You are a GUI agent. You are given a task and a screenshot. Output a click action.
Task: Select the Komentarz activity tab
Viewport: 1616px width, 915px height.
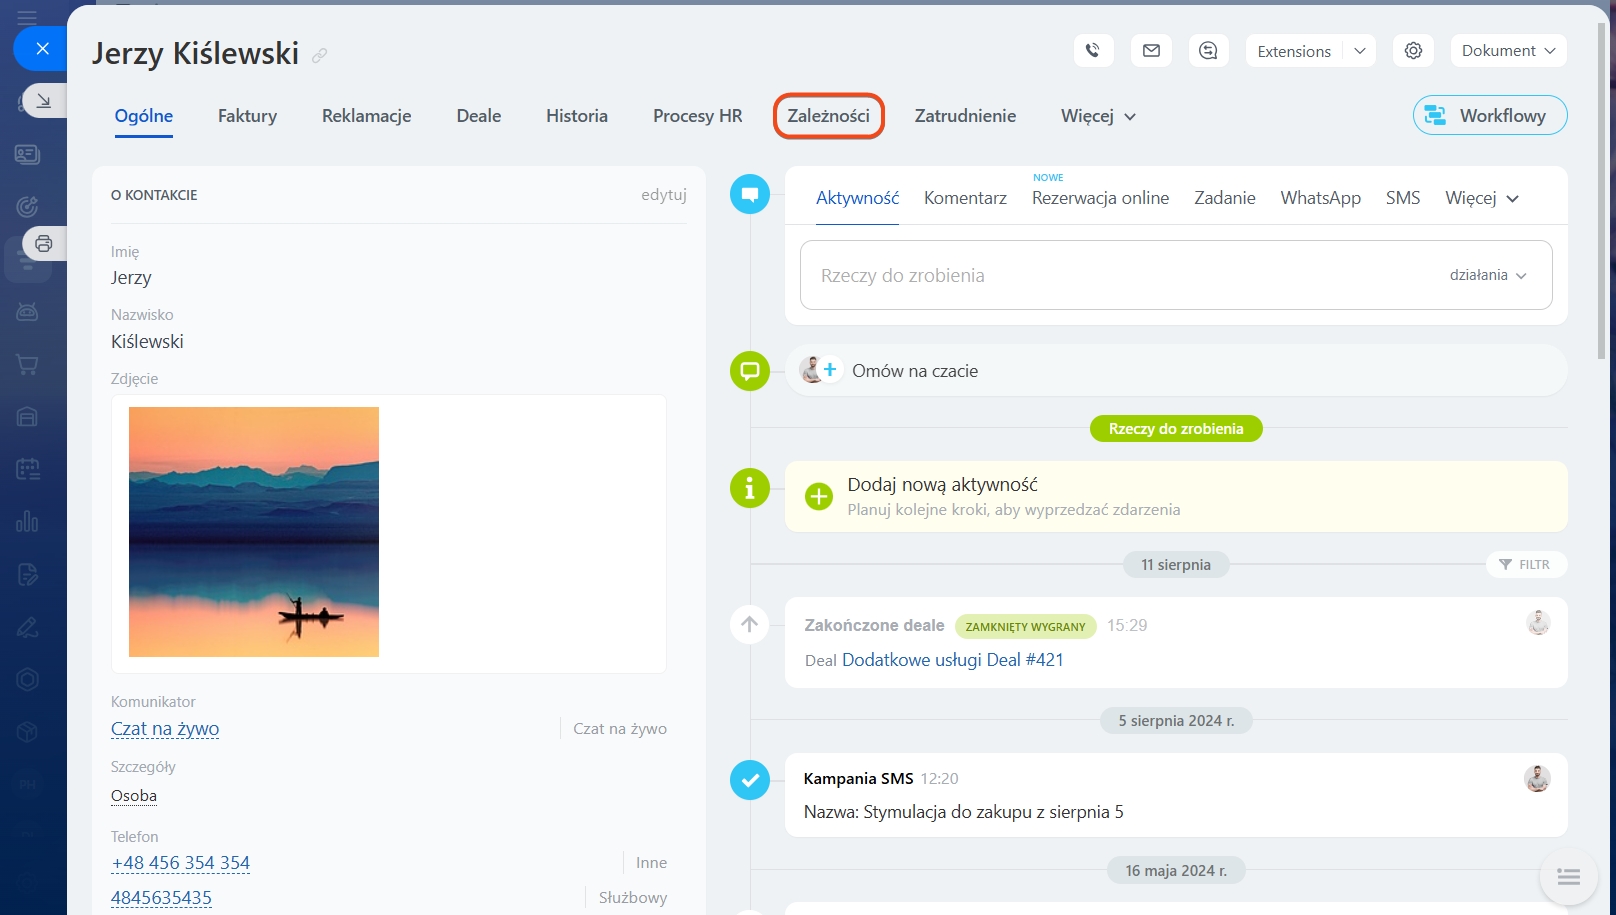pyautogui.click(x=965, y=198)
